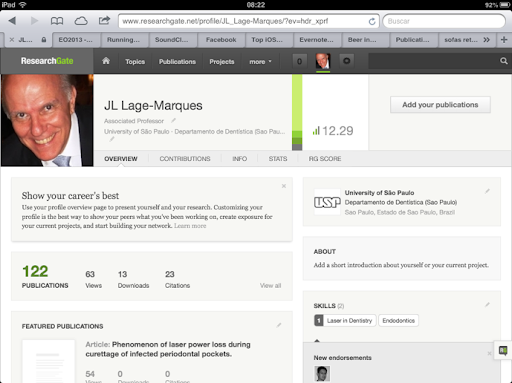Click the profile avatar in navigation bar

coord(323,61)
